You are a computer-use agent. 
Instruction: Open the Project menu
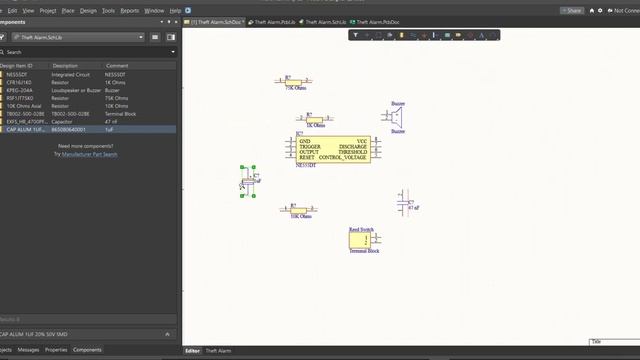point(48,11)
